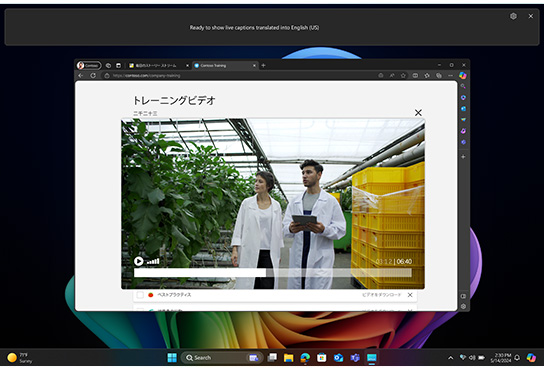Viewport: 544px width, 370px height.
Task: Open notifications bell in system tray
Action: click(517, 358)
